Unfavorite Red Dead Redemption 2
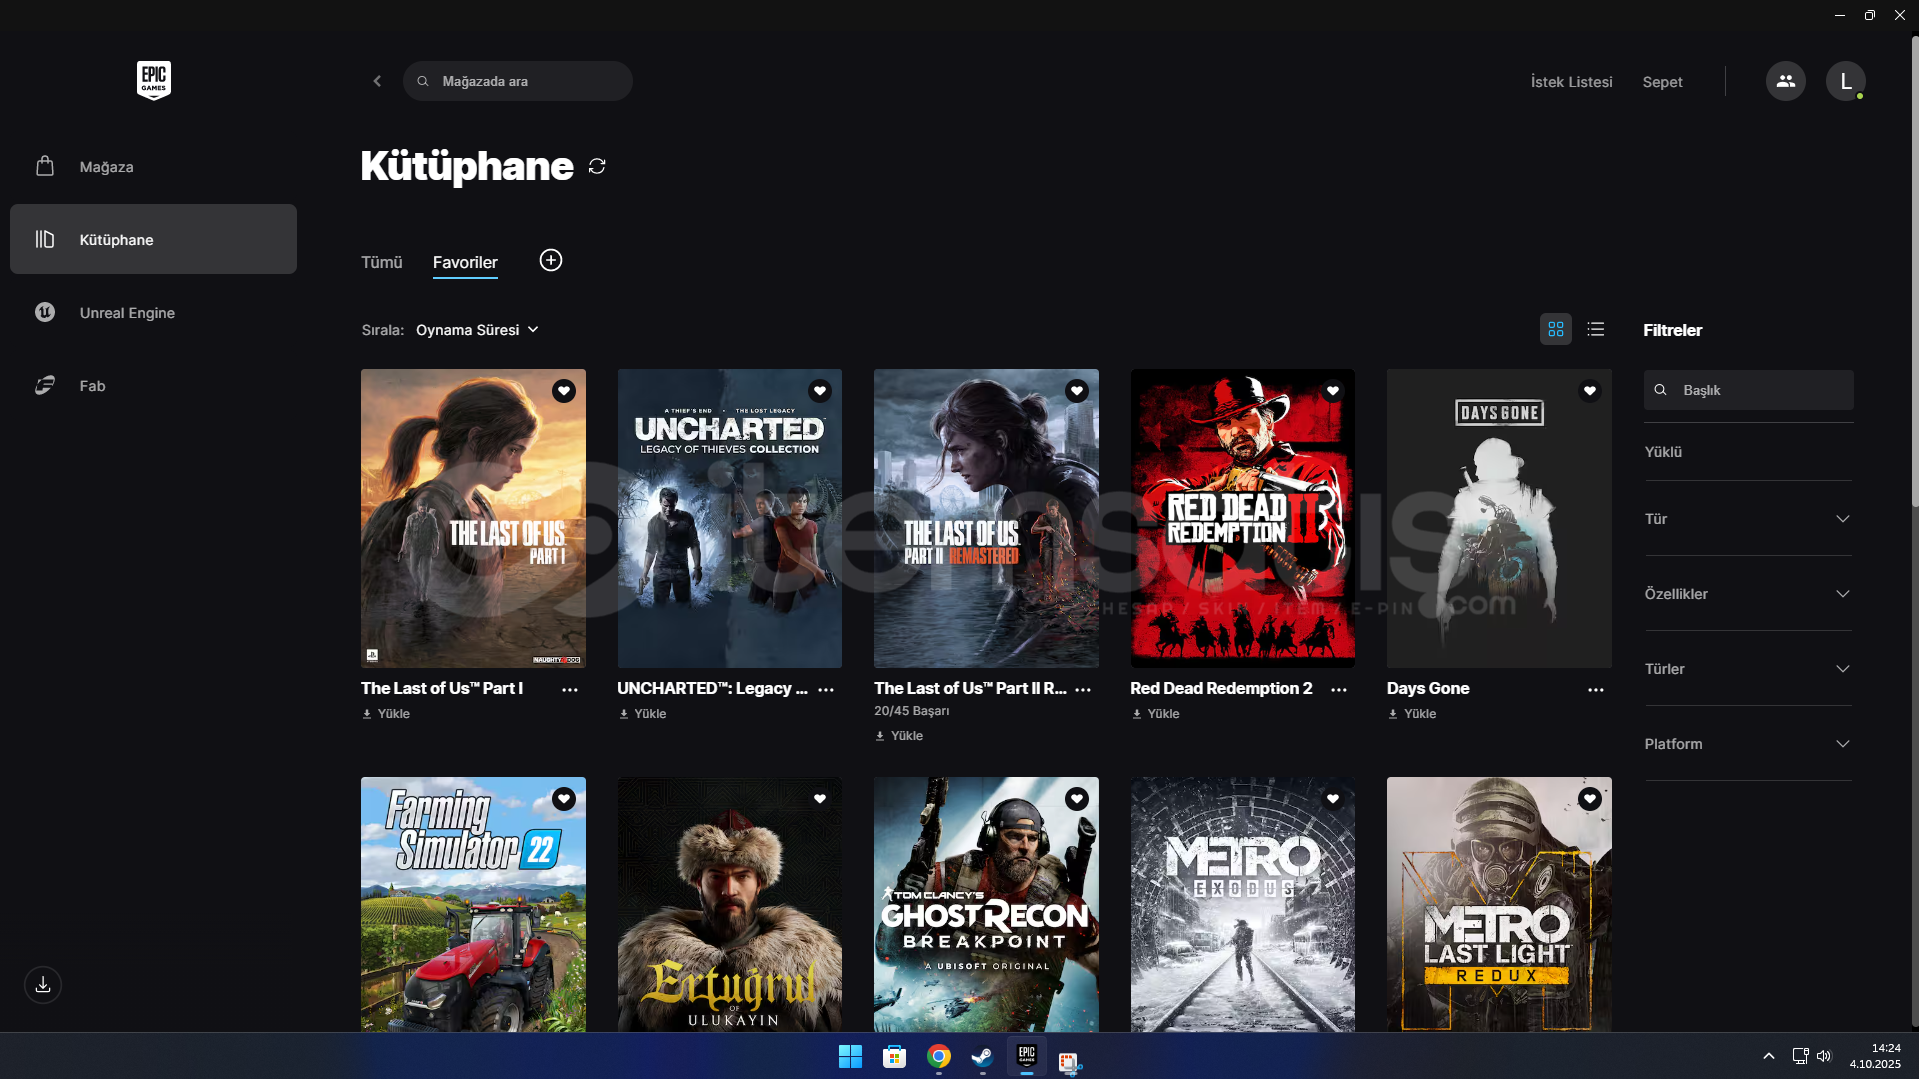Viewport: 1919px width, 1079px height. click(1333, 391)
